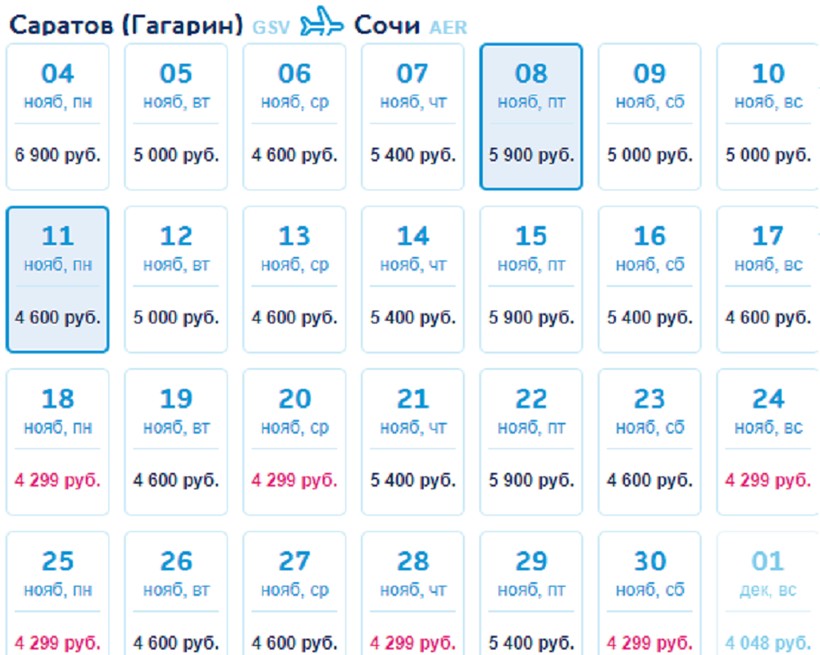Select November 18 with 4 299 rub. fare
Viewport: 820px width, 655px height.
[x=58, y=442]
